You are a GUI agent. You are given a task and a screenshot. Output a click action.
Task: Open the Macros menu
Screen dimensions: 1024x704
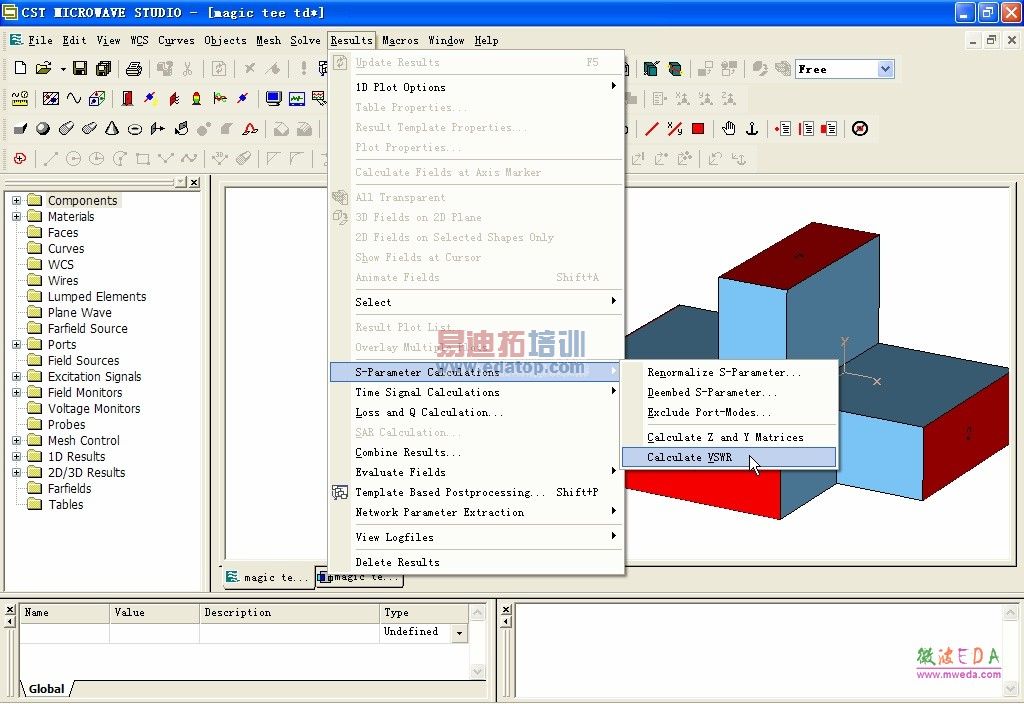[400, 40]
